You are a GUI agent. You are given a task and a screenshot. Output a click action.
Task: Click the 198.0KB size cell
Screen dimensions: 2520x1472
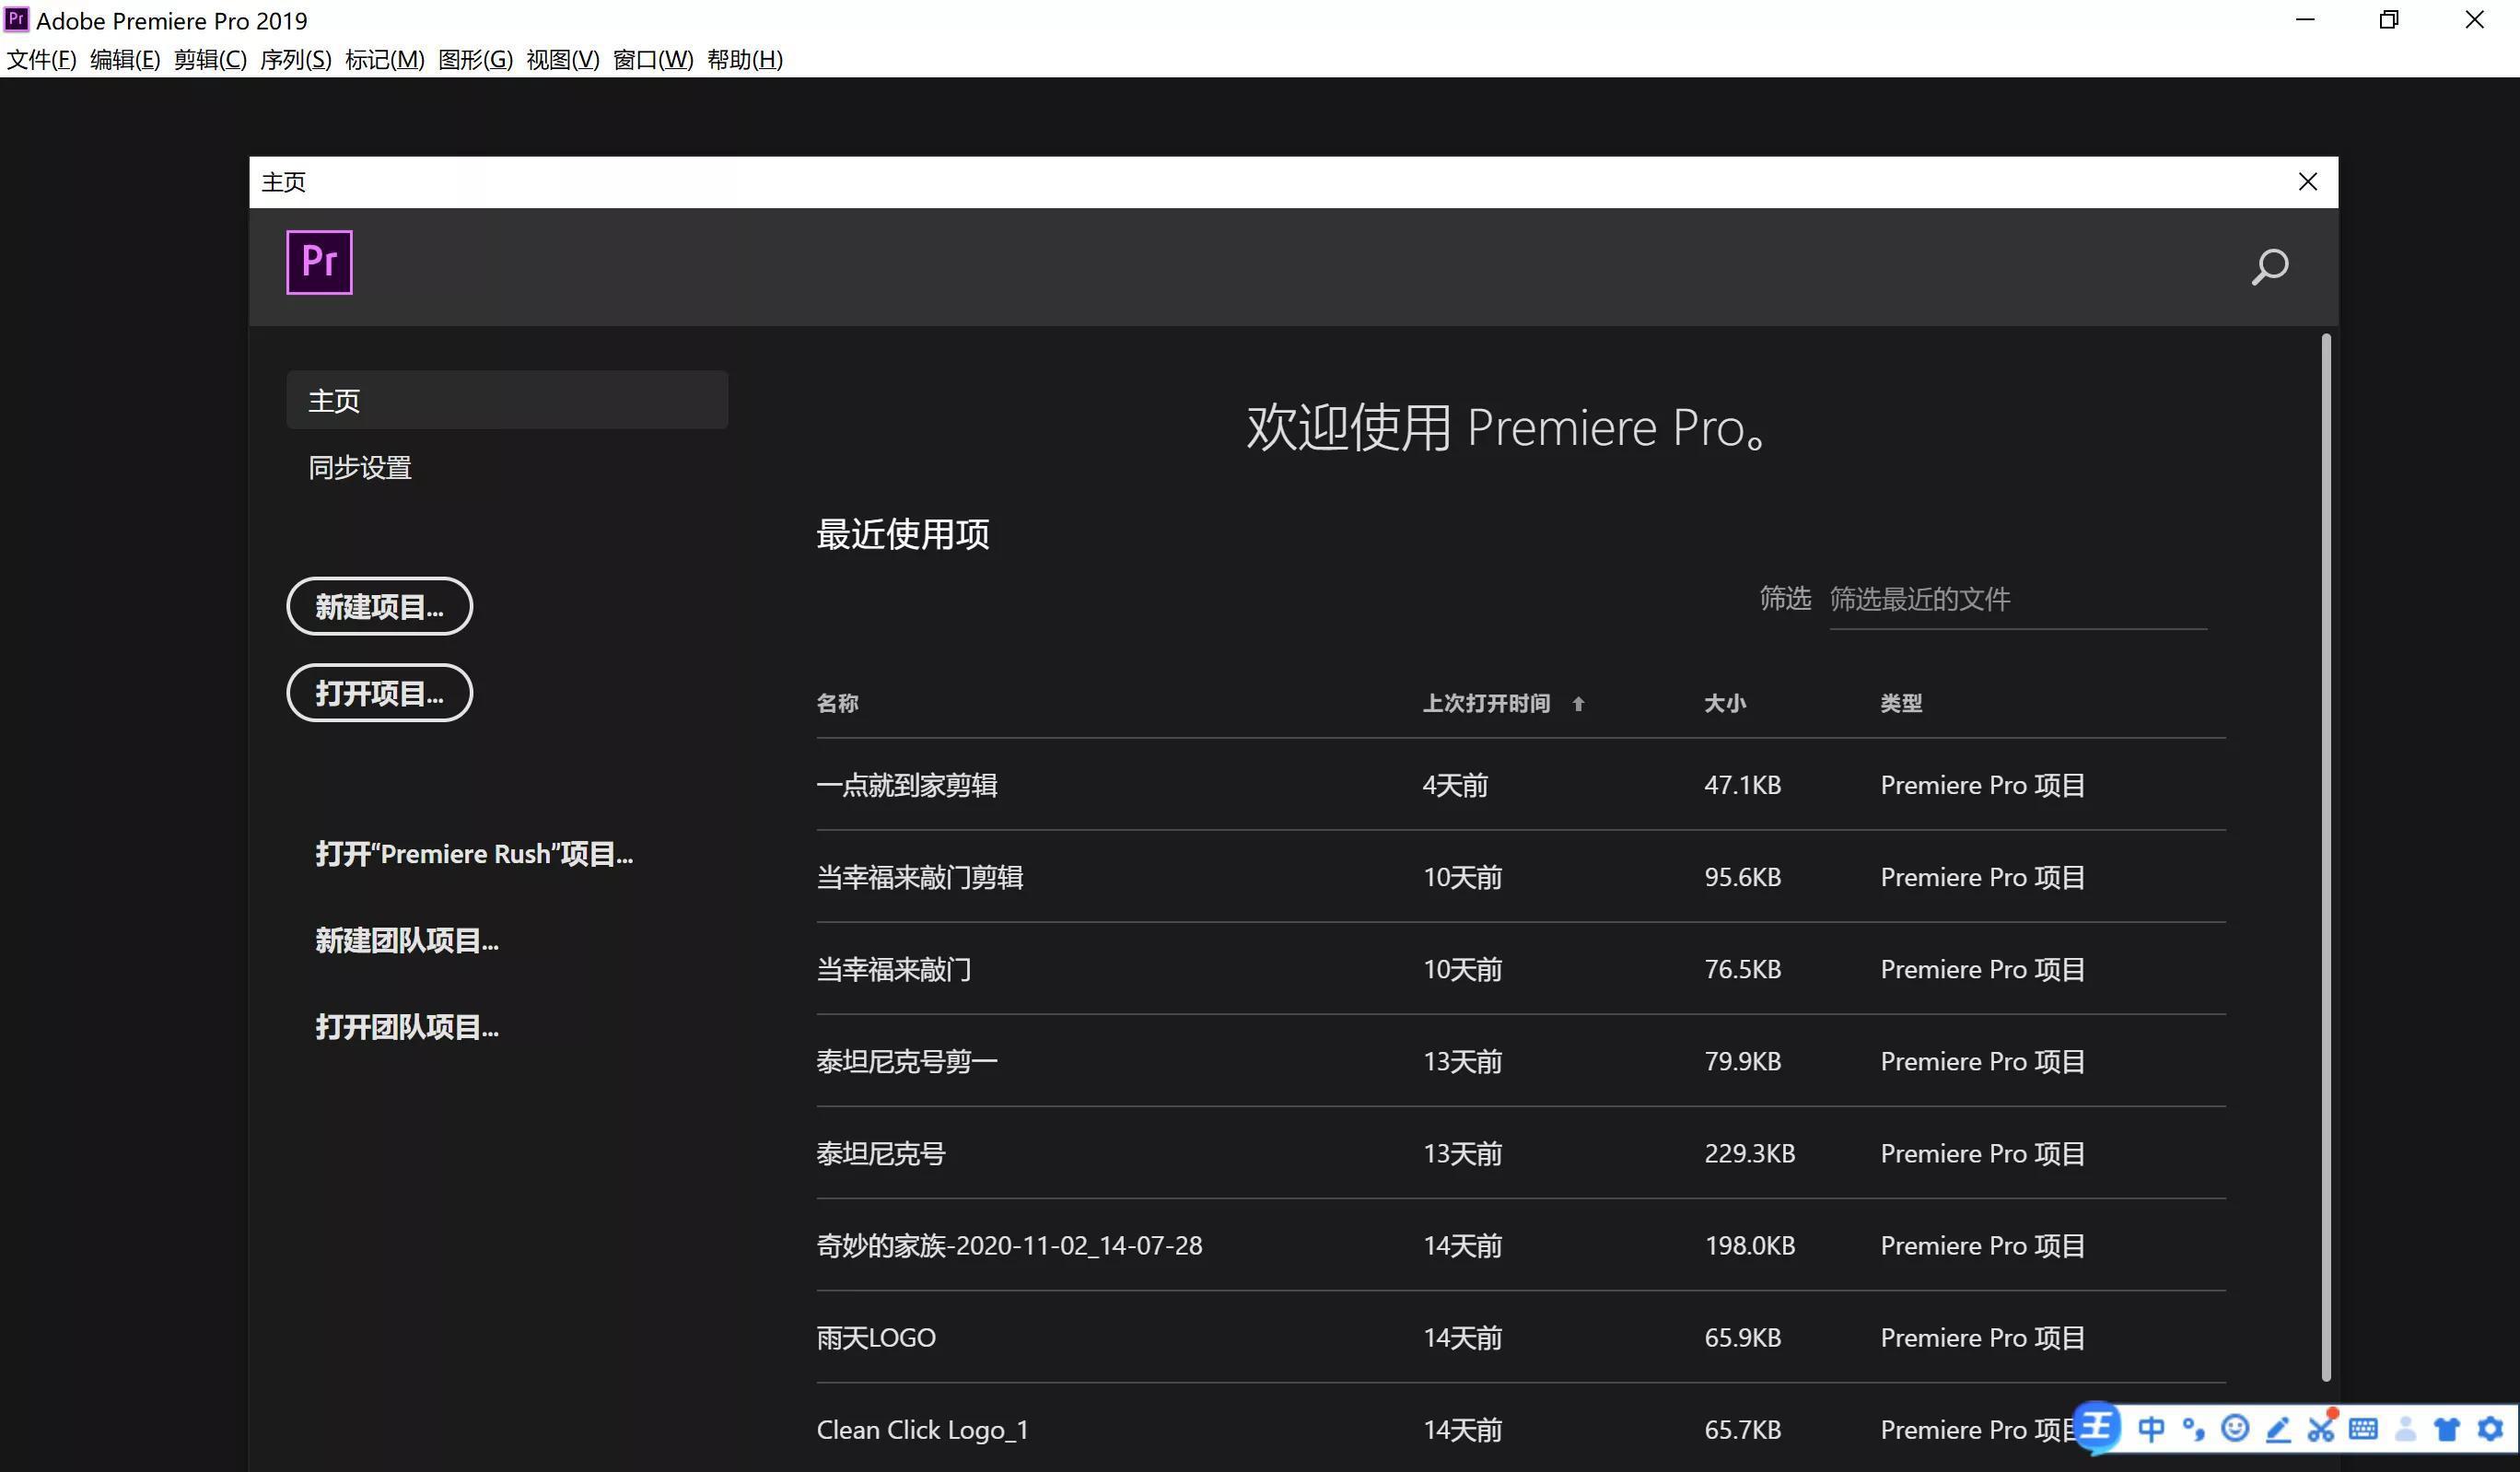(x=1749, y=1245)
